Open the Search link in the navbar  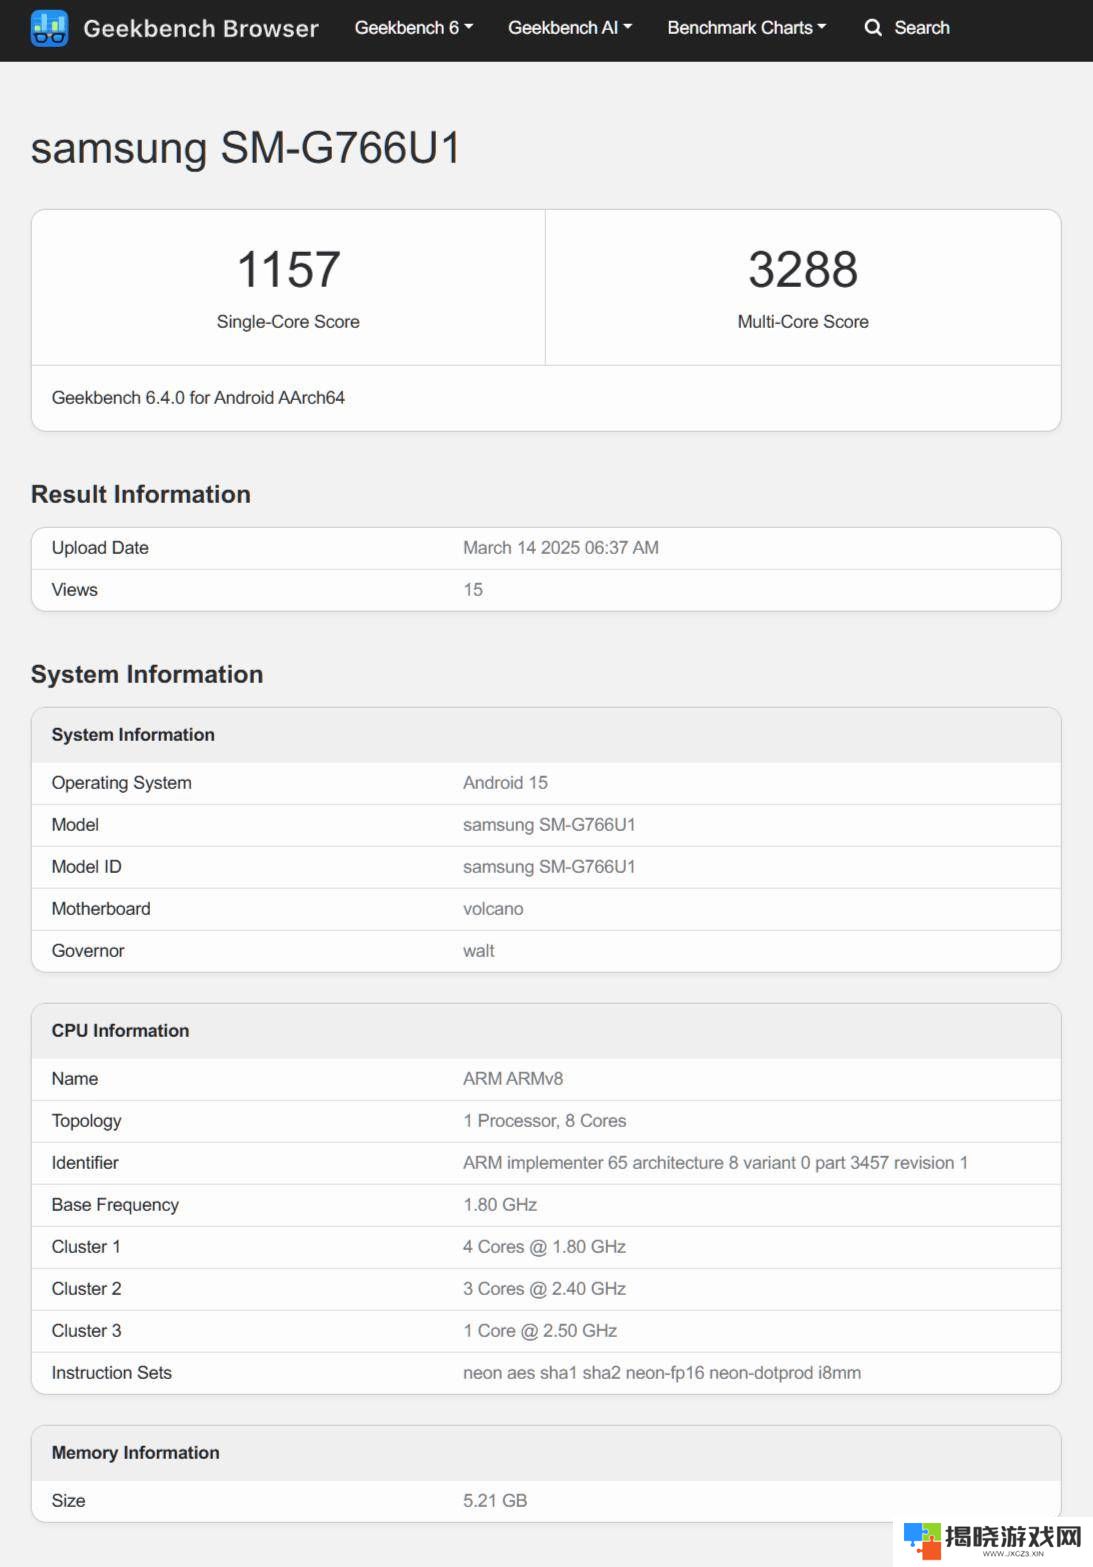click(907, 28)
